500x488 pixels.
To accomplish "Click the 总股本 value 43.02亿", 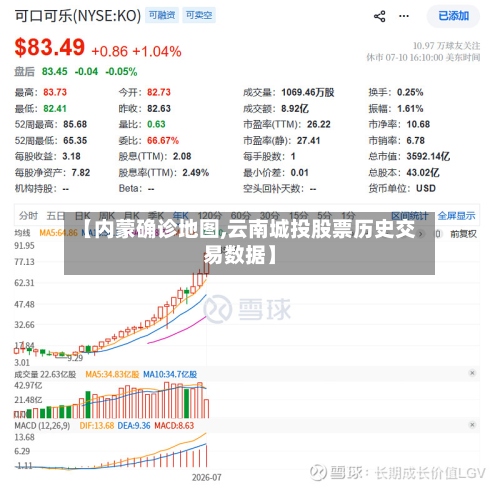I will coord(423,173).
